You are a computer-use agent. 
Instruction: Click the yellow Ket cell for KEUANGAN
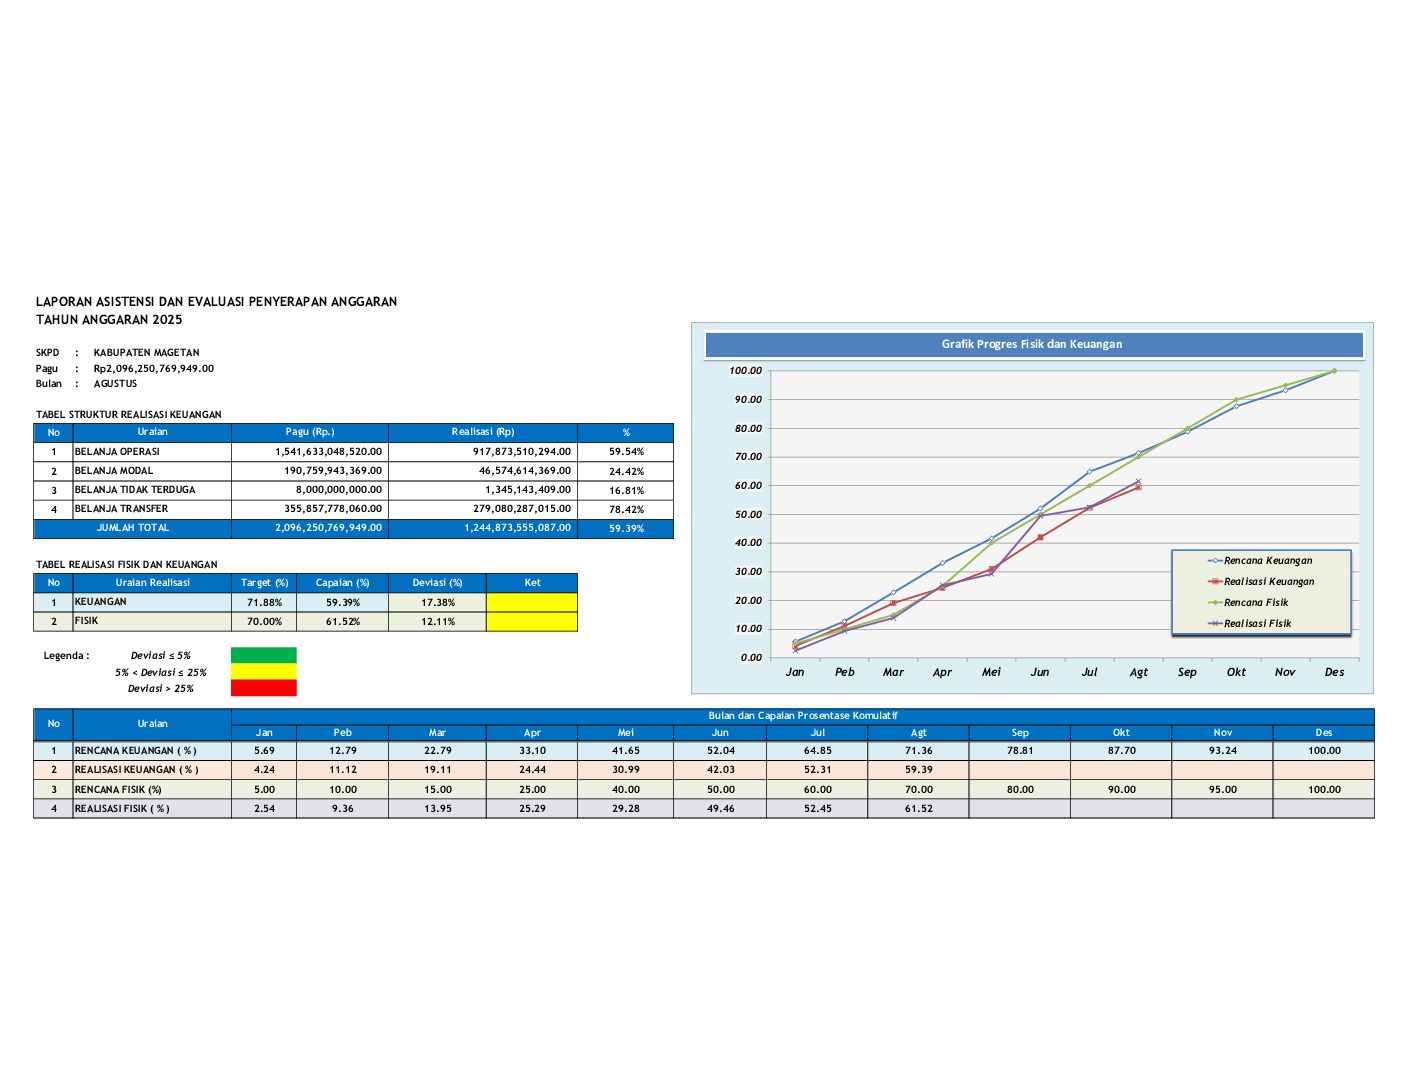(x=531, y=602)
